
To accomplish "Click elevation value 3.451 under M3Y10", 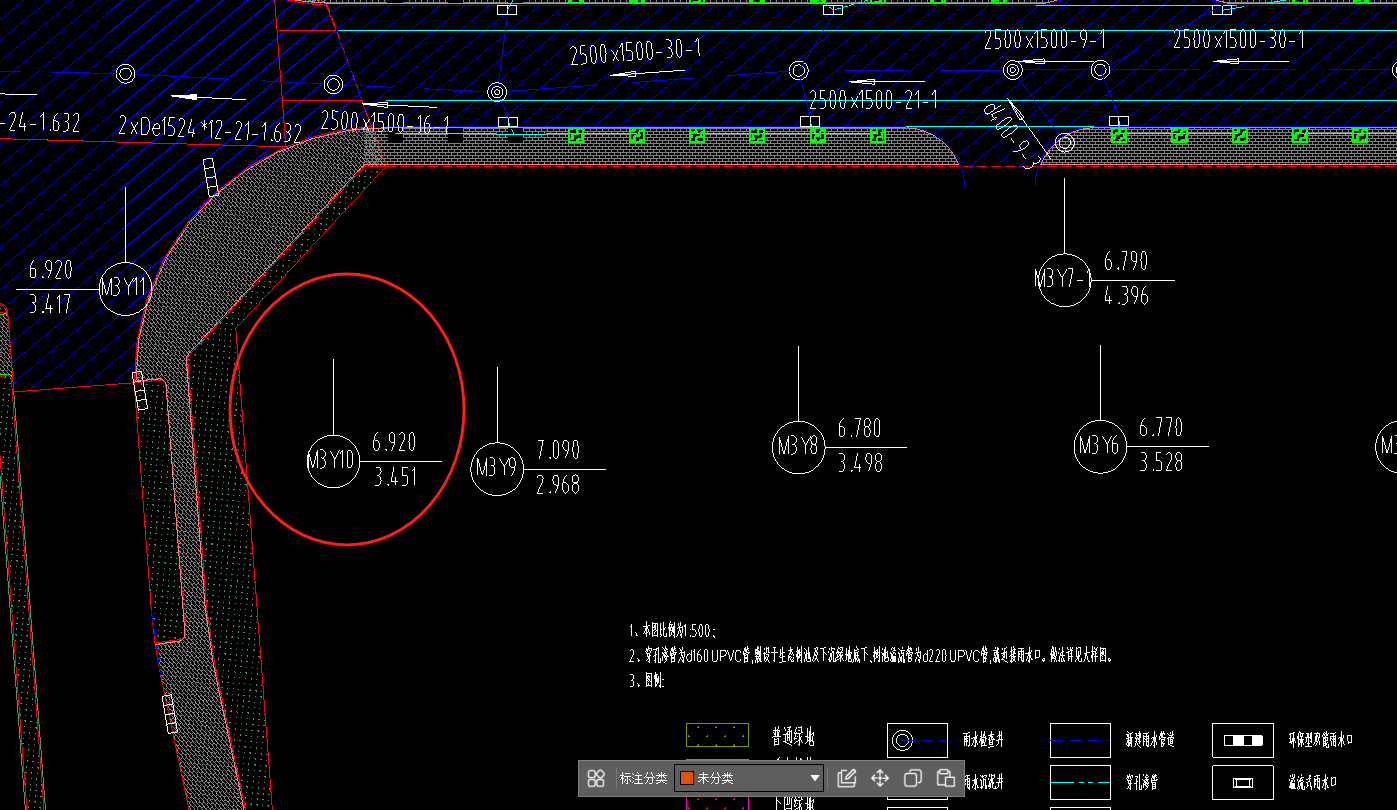I will click(395, 478).
